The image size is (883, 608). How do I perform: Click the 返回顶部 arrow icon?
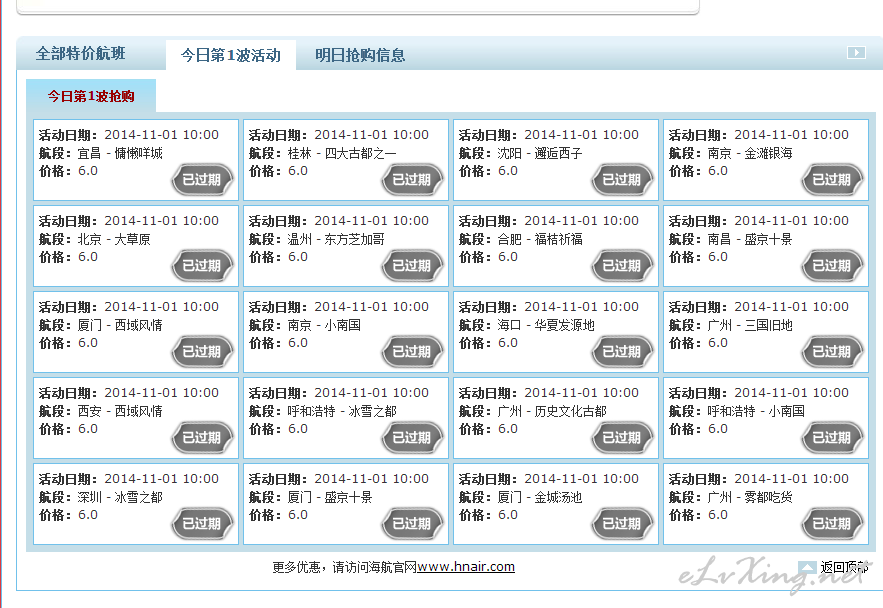(x=807, y=567)
